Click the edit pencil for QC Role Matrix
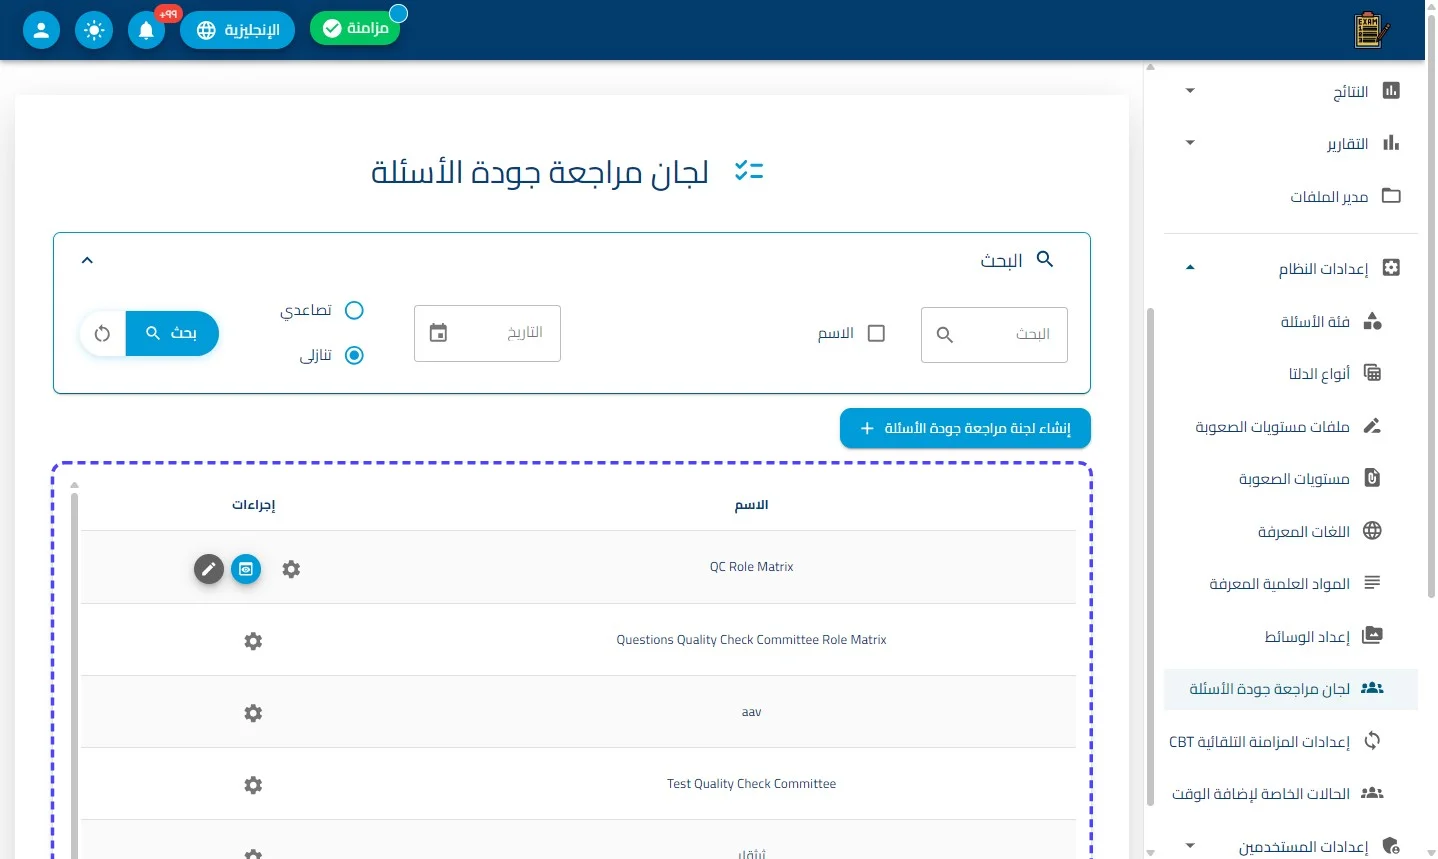Screen dimensions: 1438x859 (208, 569)
